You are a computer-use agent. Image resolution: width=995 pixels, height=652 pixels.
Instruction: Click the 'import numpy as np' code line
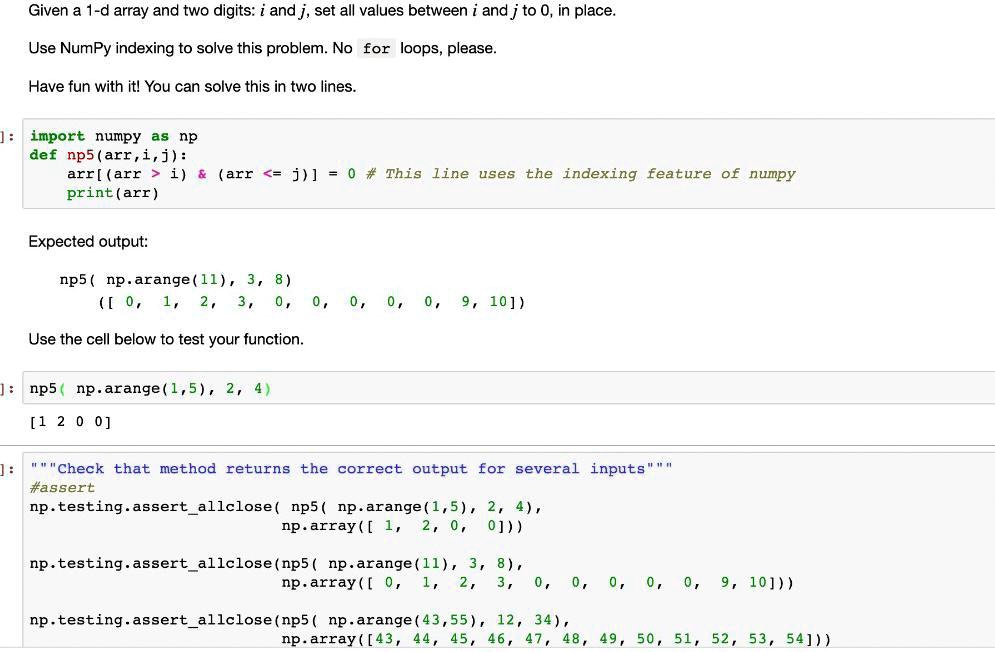[x=114, y=136]
